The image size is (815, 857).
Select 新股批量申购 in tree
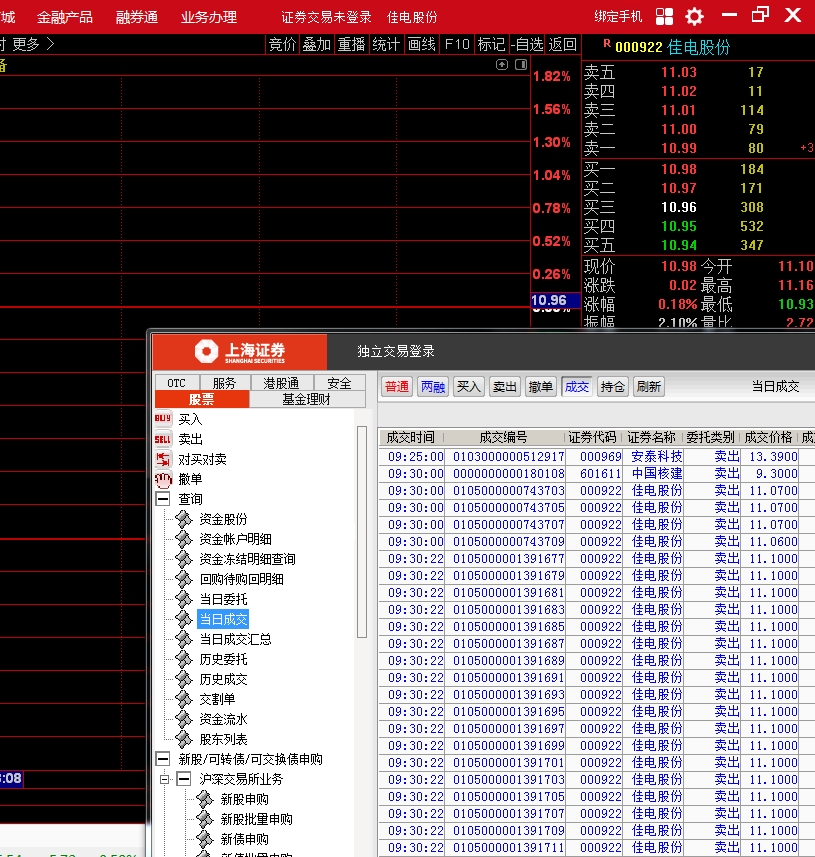click(x=257, y=819)
